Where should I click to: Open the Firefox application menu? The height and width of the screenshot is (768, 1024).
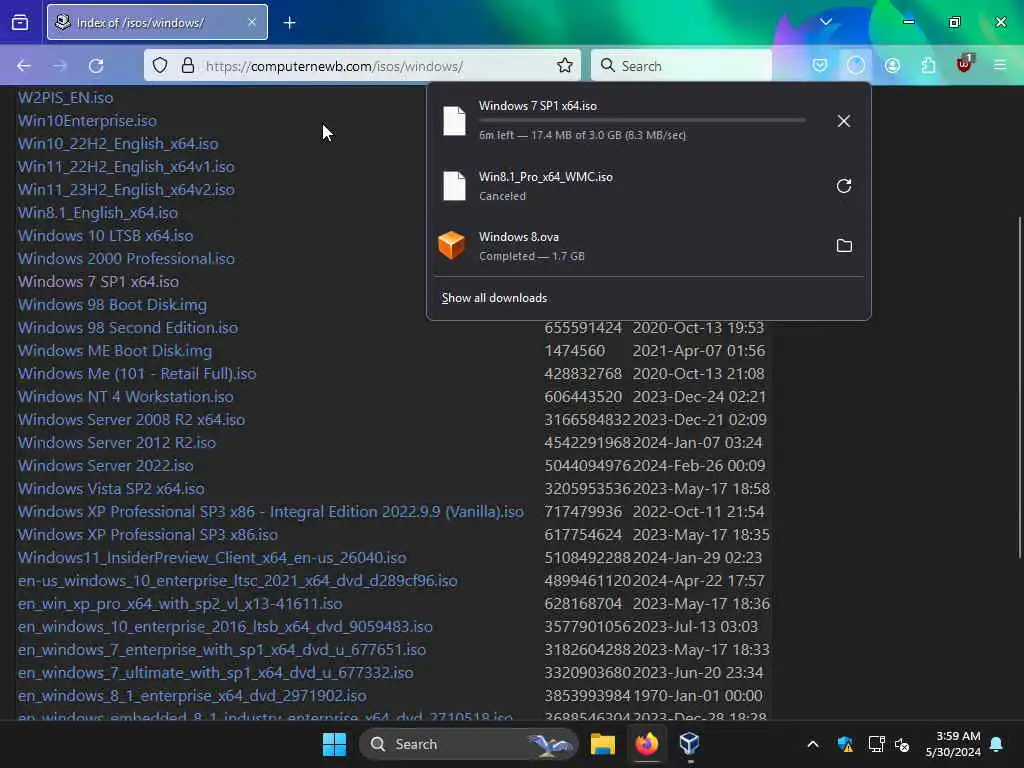[1000, 65]
